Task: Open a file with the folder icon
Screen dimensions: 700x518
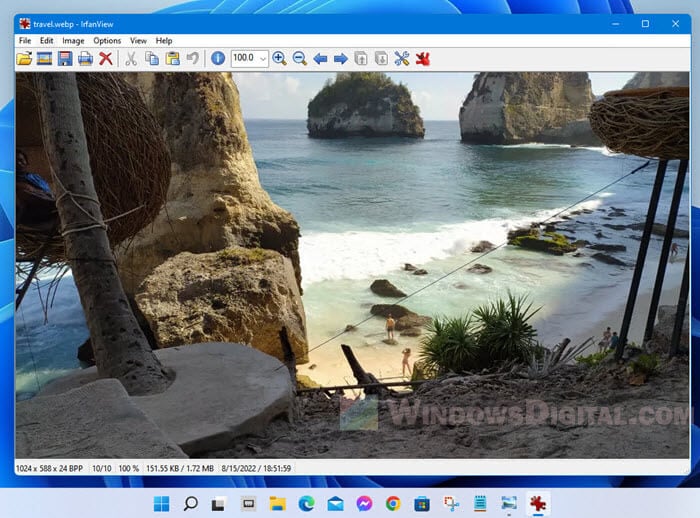Action: [24, 58]
